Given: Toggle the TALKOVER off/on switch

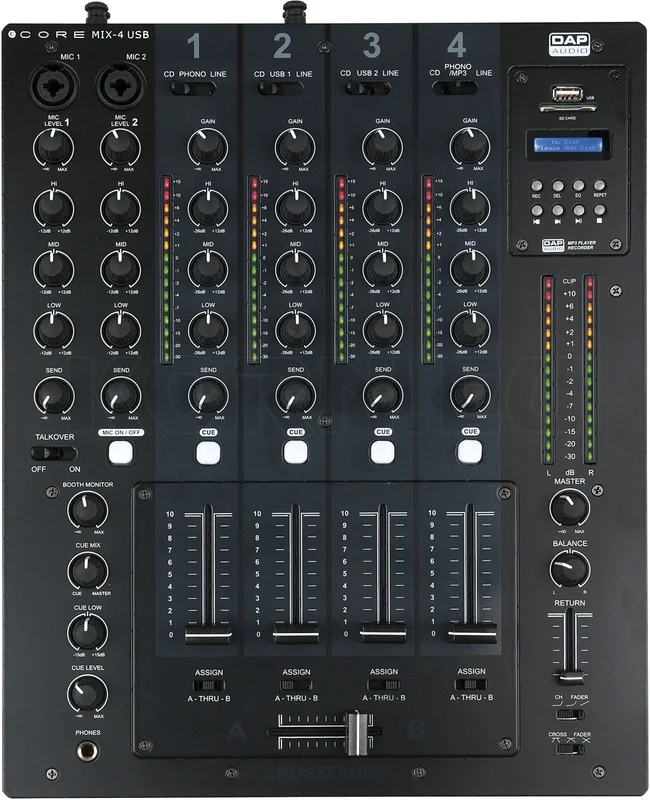Looking at the screenshot, I should click(54, 453).
